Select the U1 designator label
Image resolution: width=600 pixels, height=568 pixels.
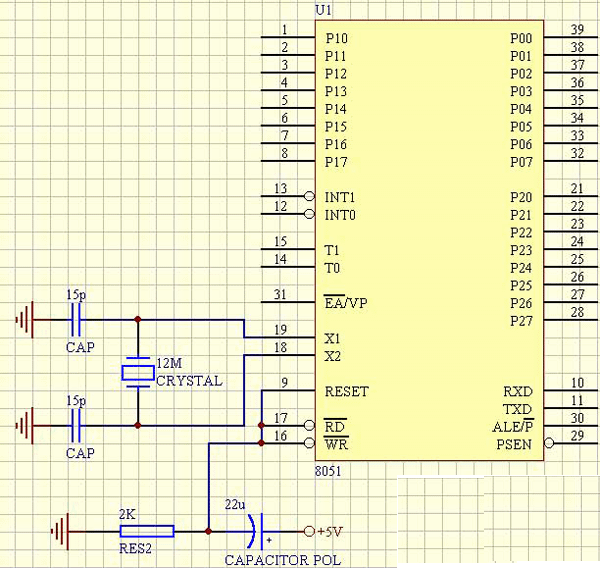323,10
